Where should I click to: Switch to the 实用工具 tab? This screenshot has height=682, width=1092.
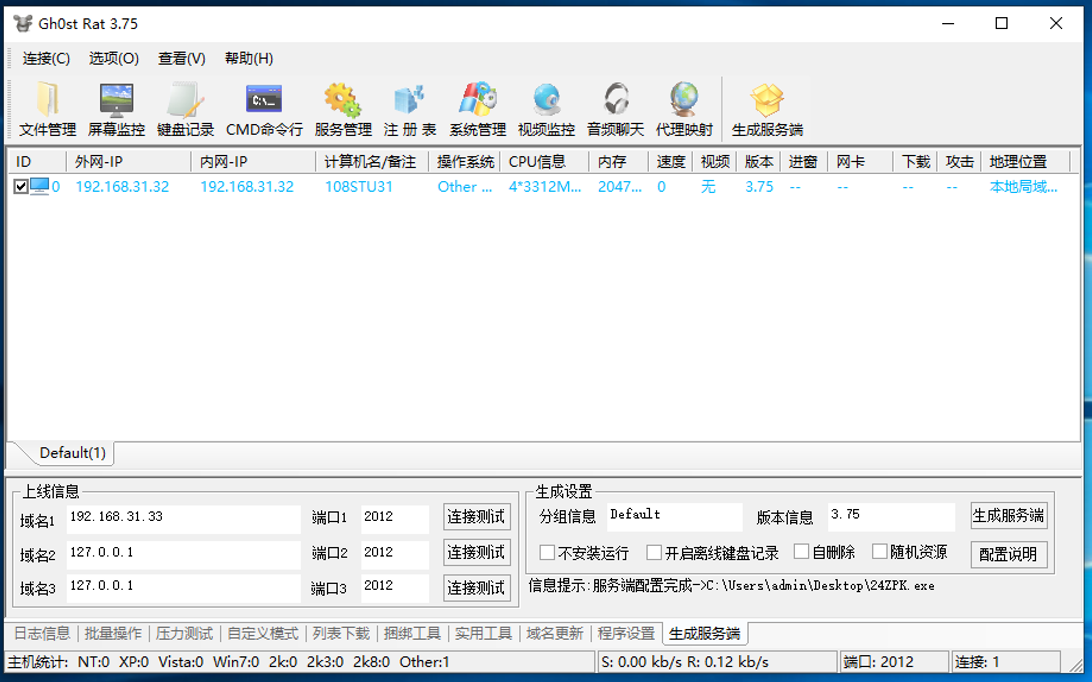tap(483, 633)
